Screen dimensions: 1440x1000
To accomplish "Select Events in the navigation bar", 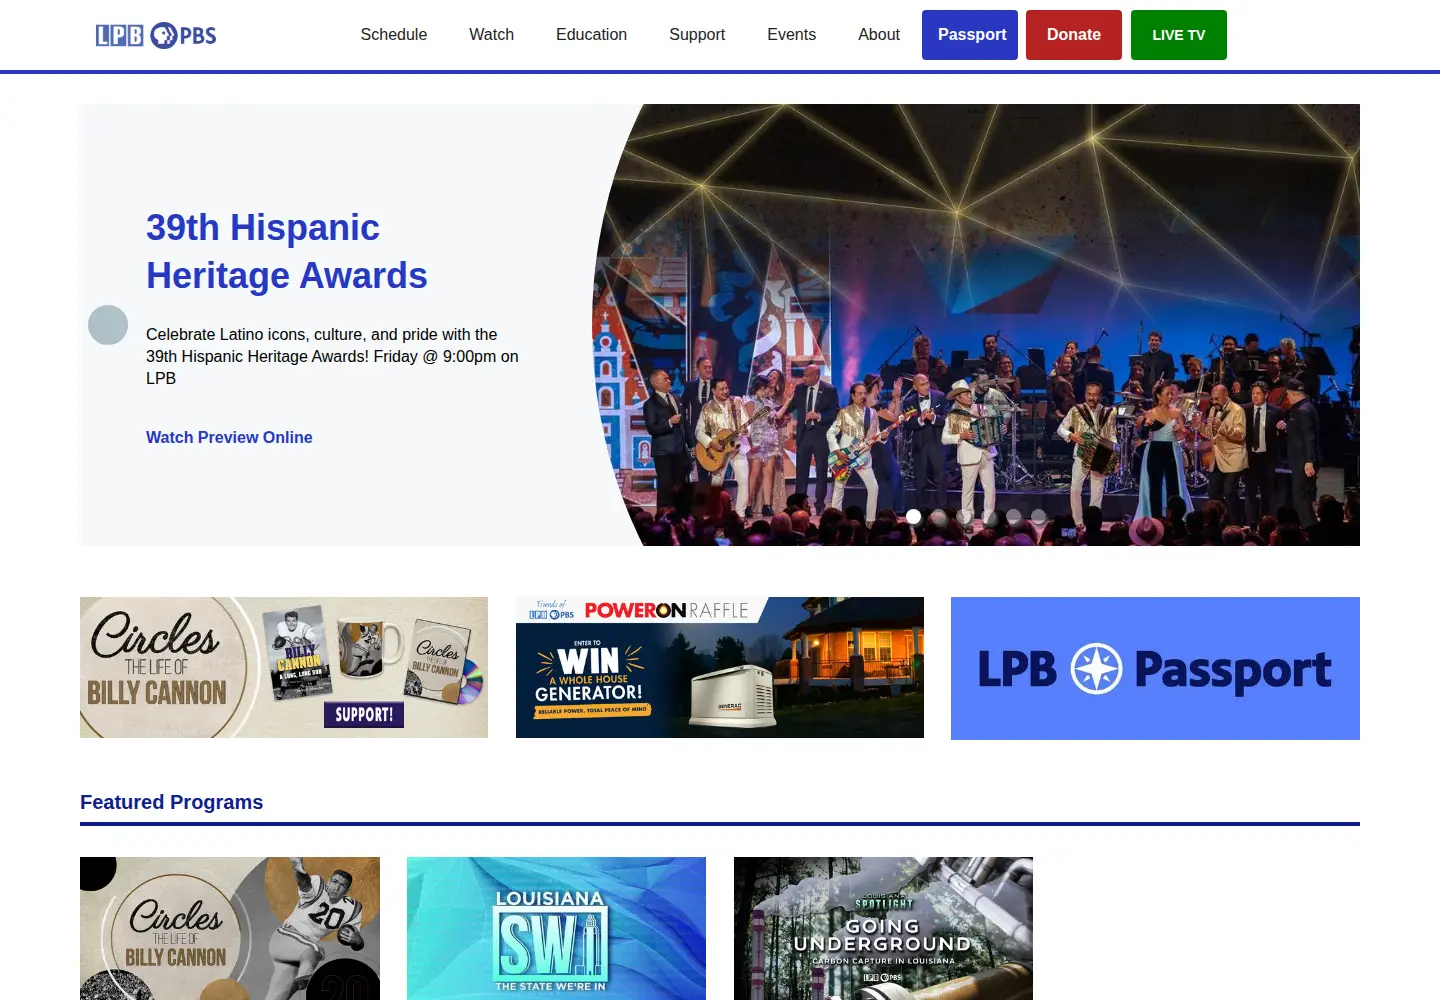I will coord(792,35).
